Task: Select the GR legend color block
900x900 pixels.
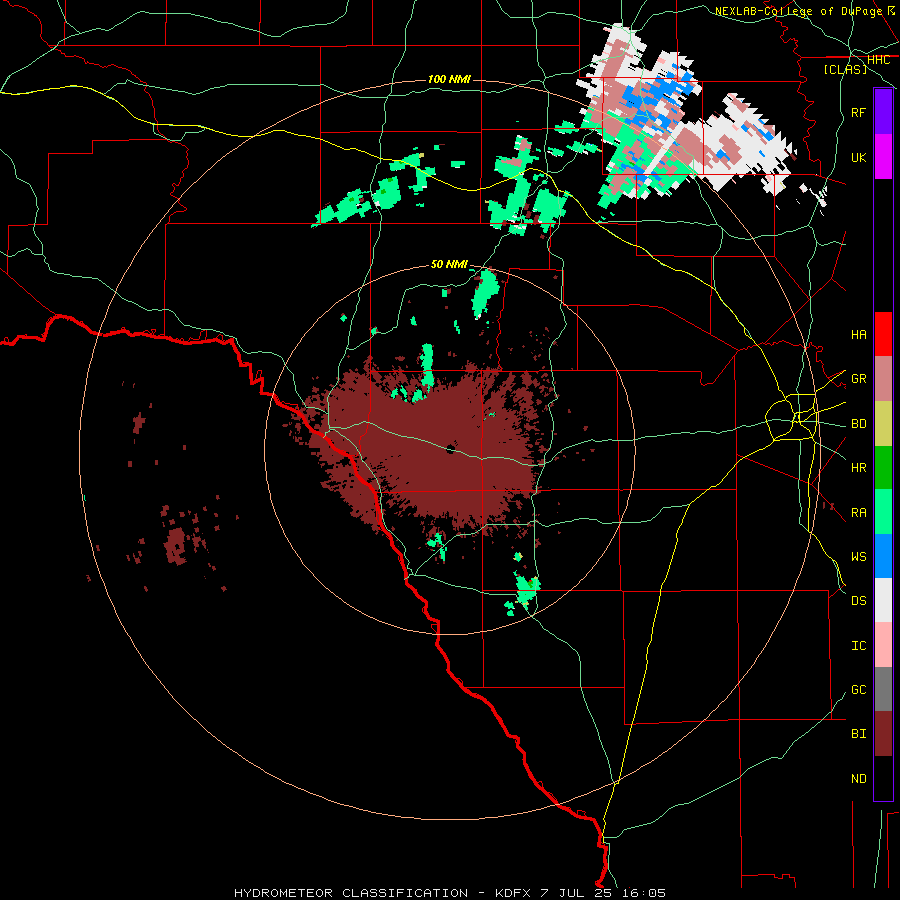Action: coord(883,379)
